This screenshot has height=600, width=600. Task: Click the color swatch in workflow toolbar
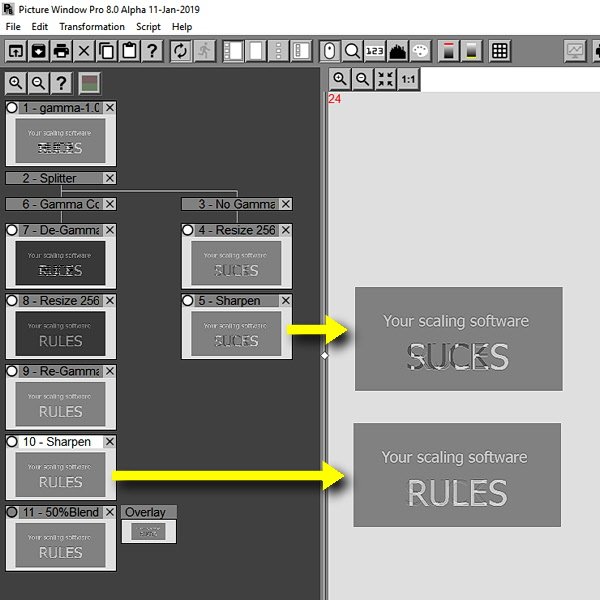(90, 84)
